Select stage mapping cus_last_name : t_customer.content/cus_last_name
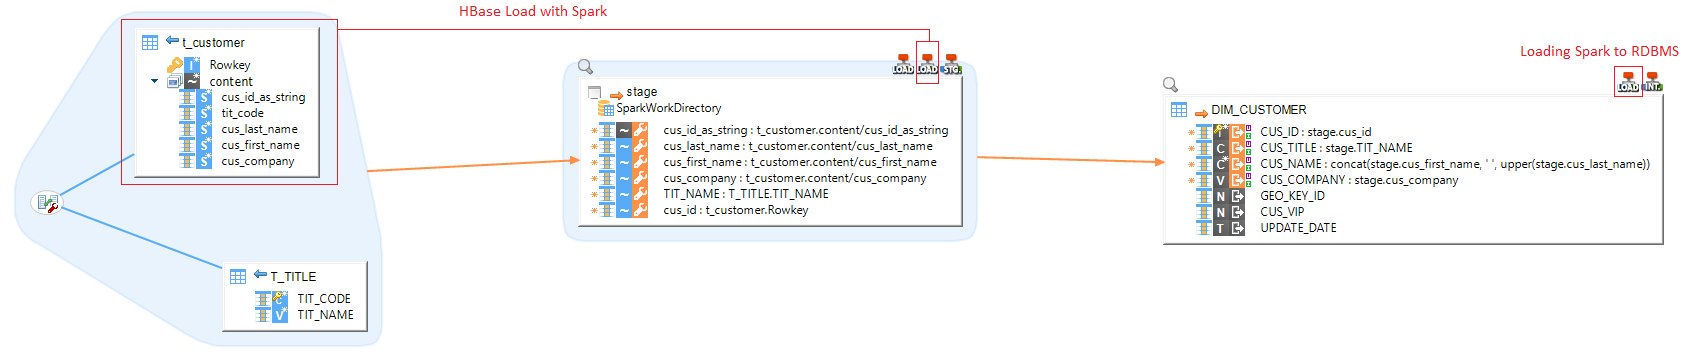The width and height of the screenshot is (1683, 360). 798,146
